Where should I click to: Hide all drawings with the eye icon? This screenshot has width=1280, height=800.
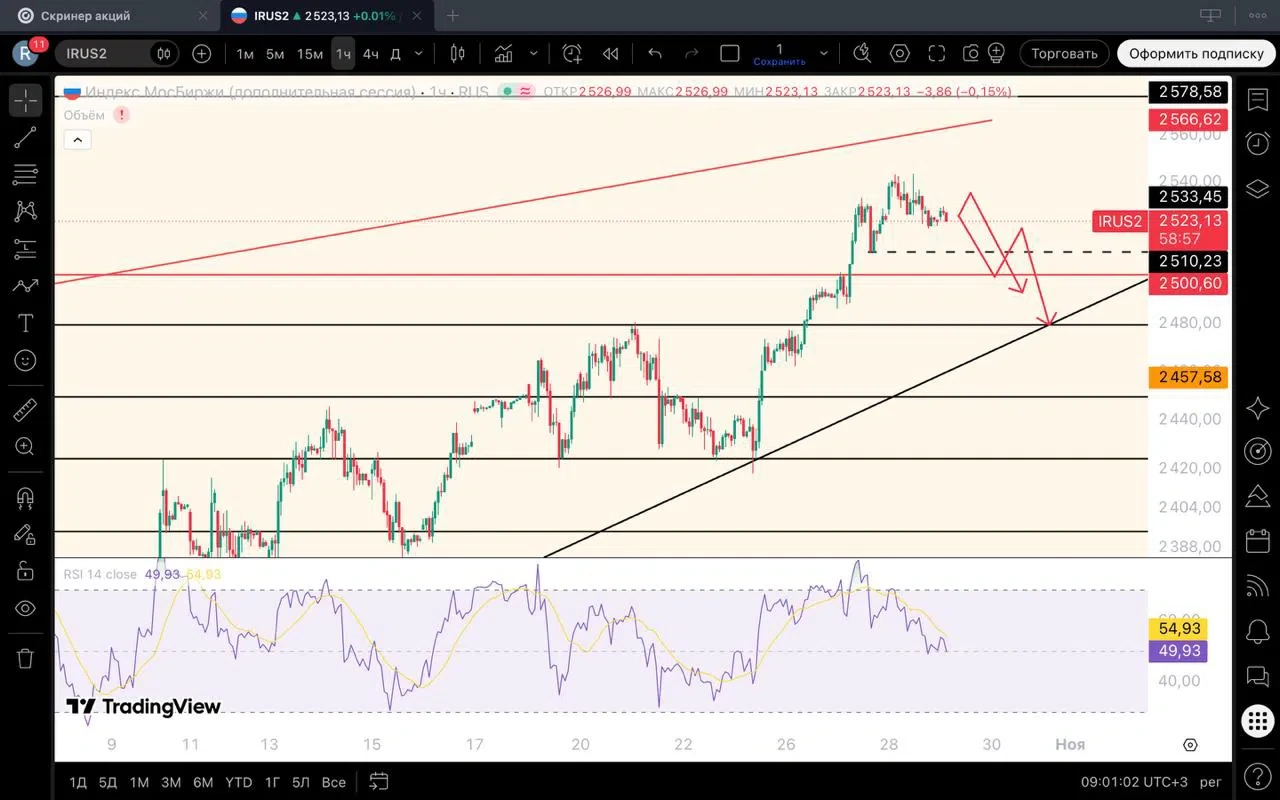[x=26, y=608]
